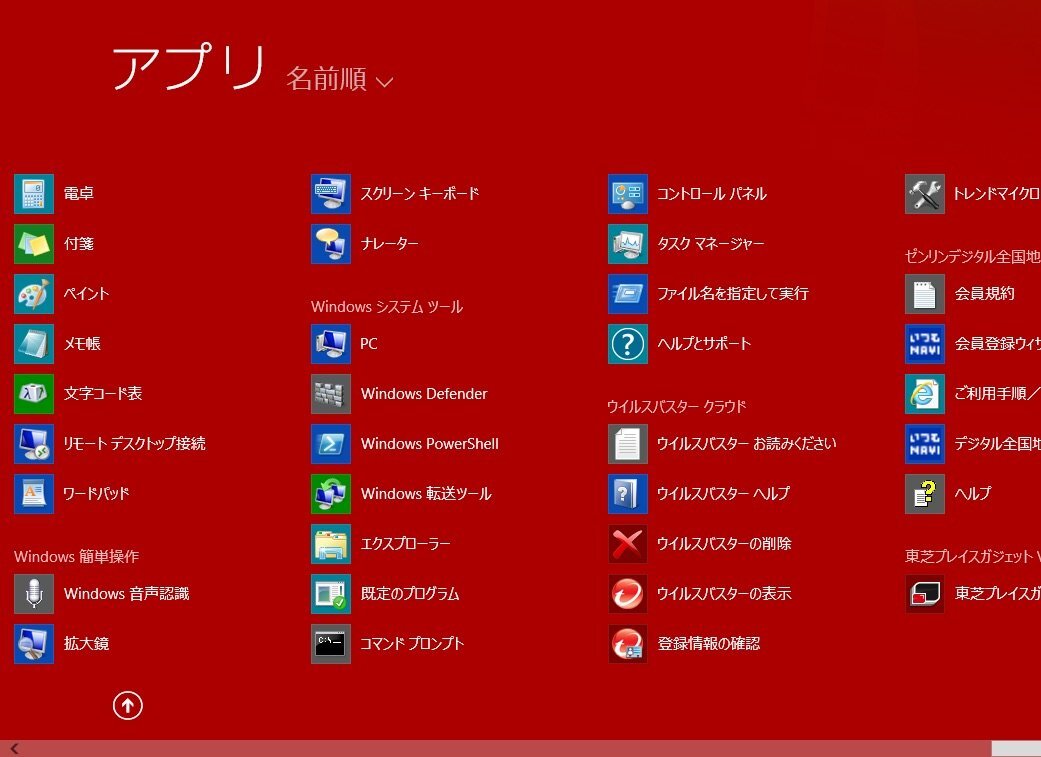
Task: Click the エクスプローラー text label
Action: coord(406,544)
